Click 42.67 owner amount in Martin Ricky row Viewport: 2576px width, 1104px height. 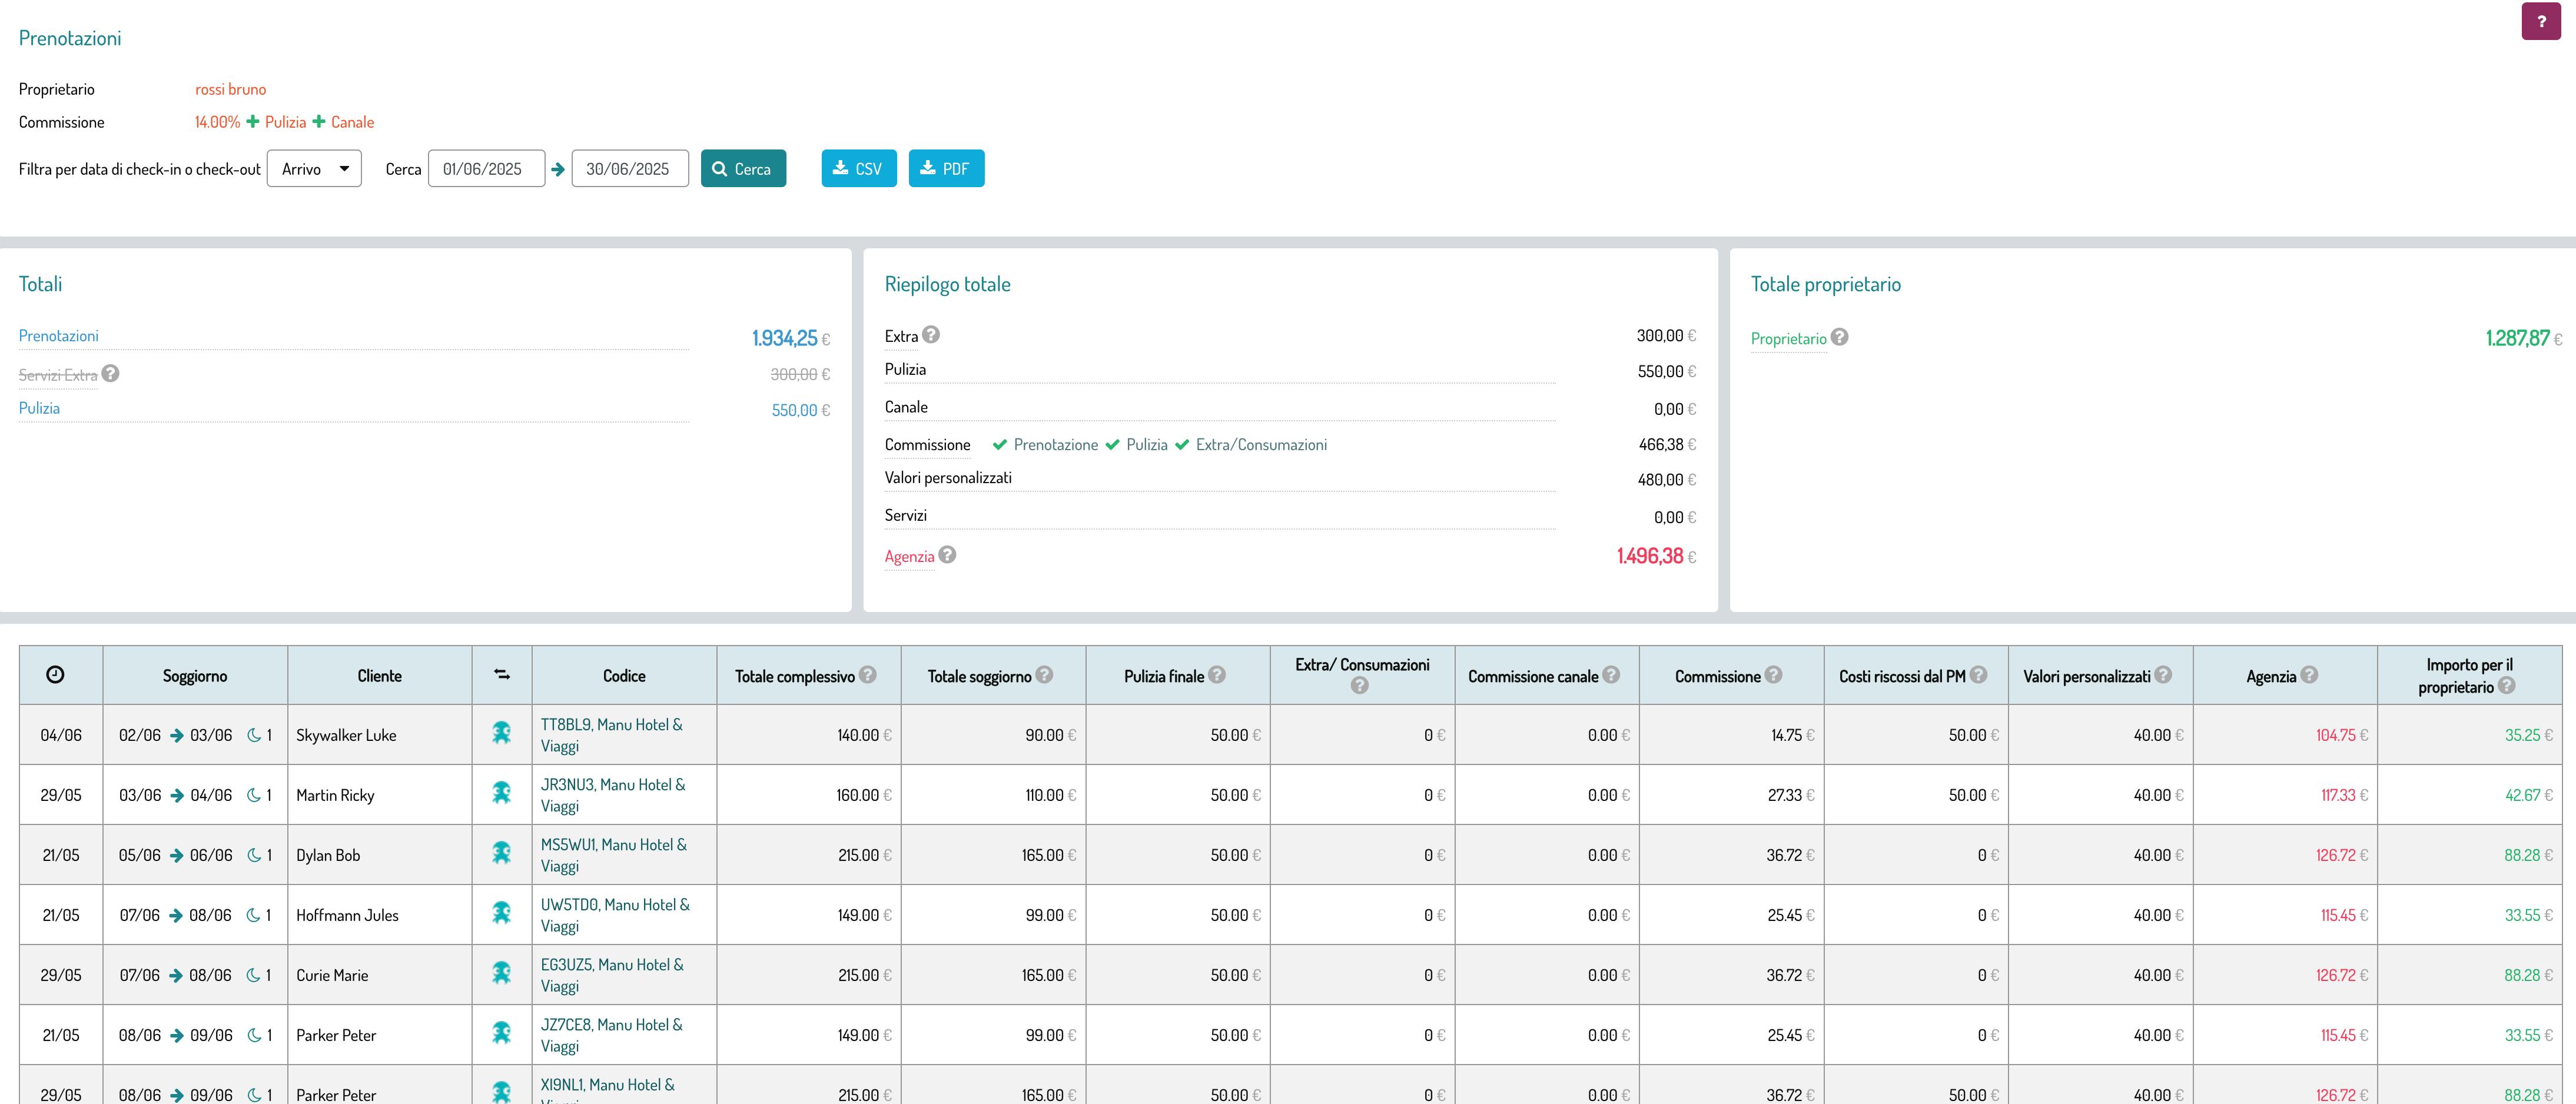pyautogui.click(x=2522, y=795)
